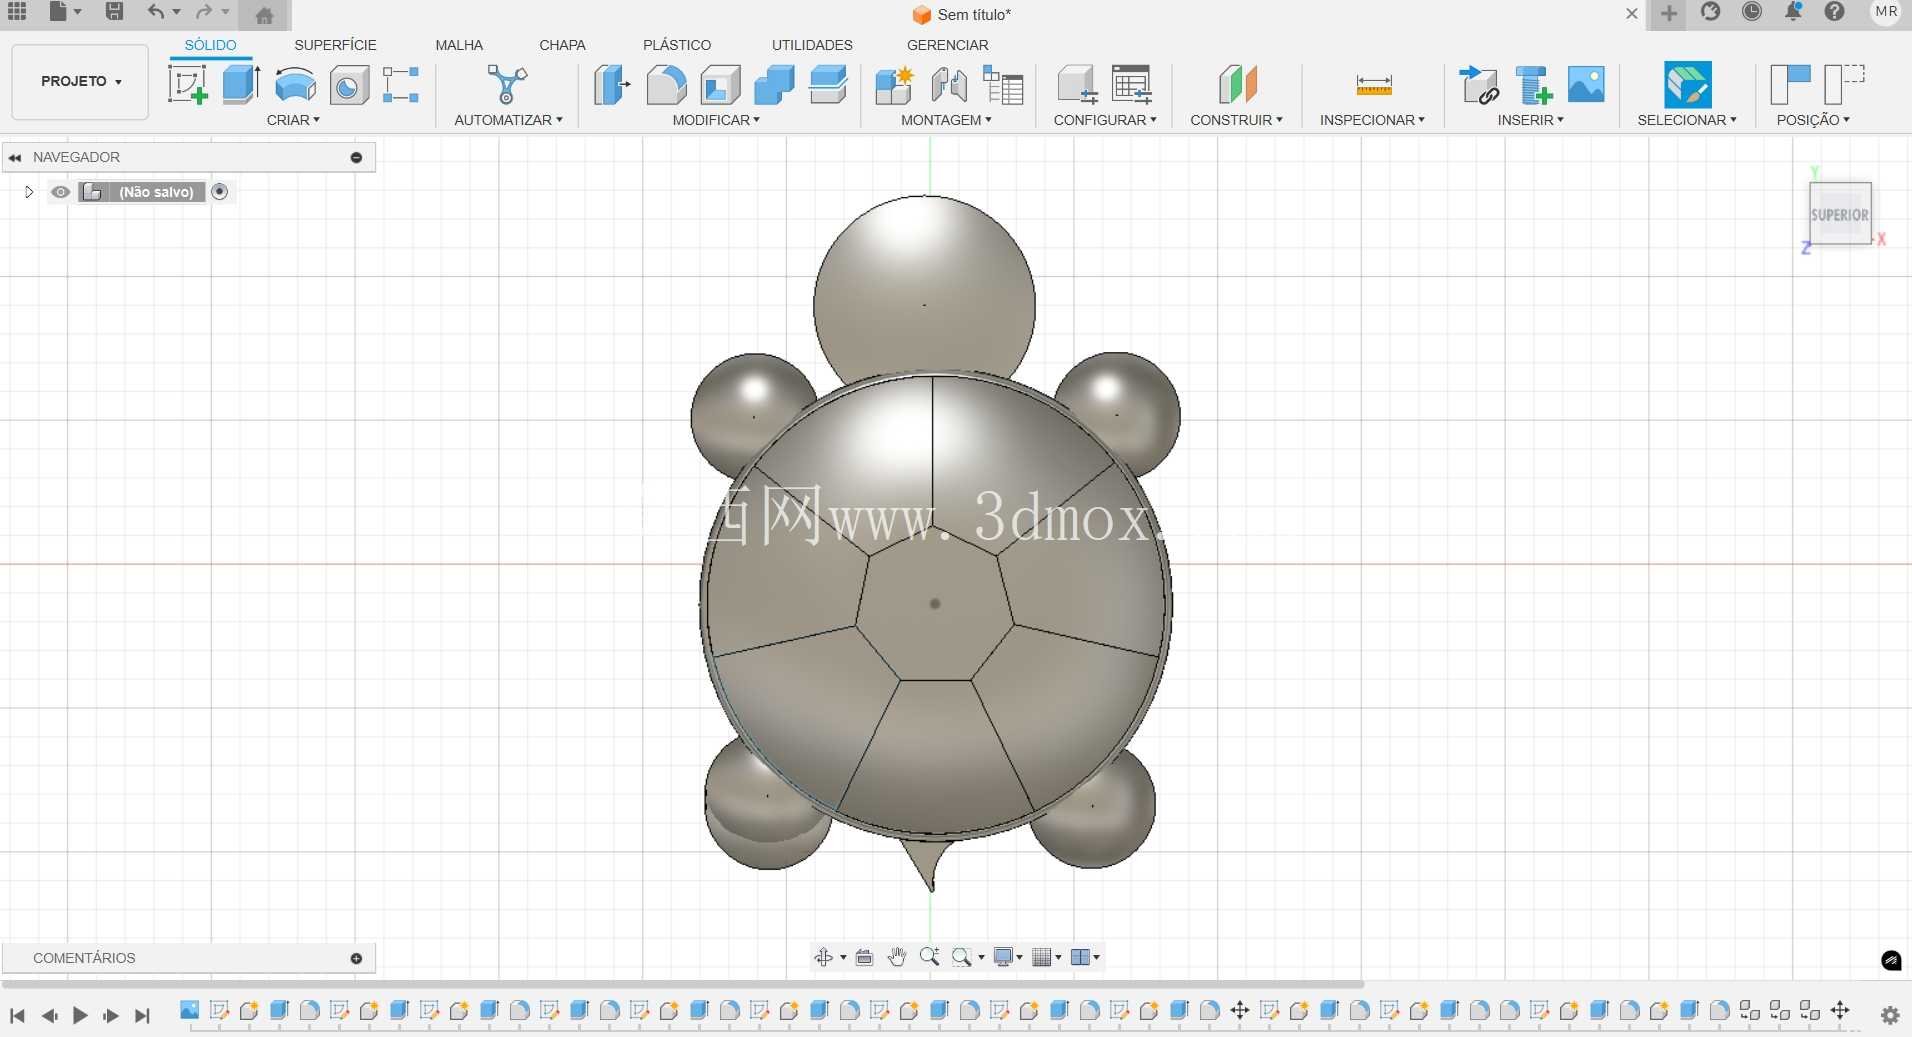Select the Fillet tool
This screenshot has width=1912, height=1037.
point(666,84)
